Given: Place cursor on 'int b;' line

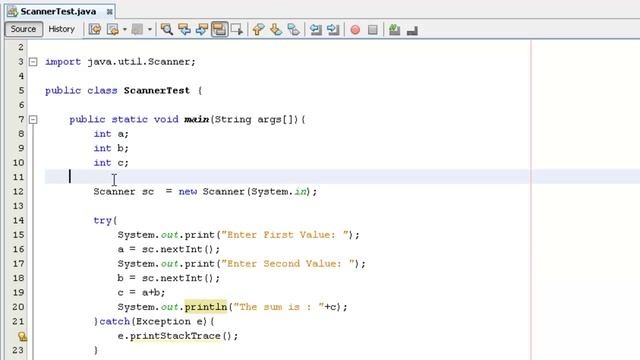Looking at the screenshot, I should [x=111, y=148].
